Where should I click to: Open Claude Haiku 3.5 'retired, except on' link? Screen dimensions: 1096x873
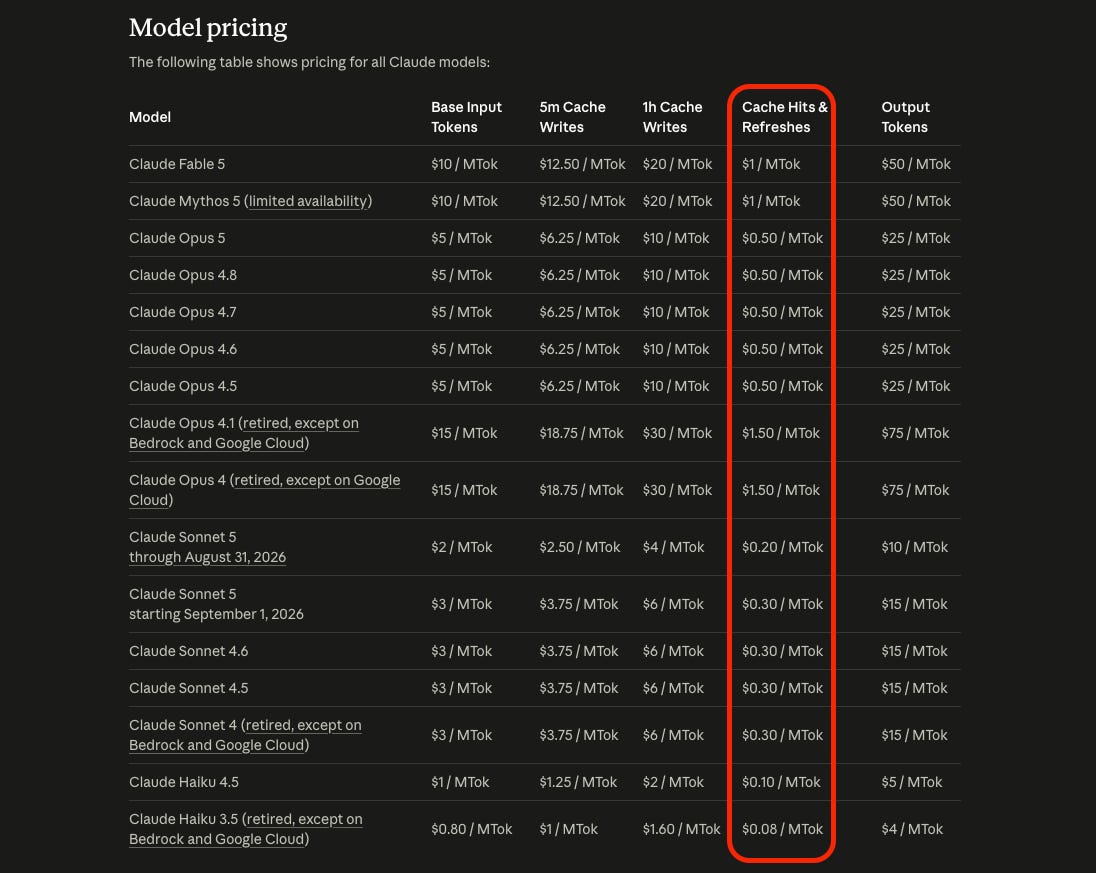coord(304,819)
